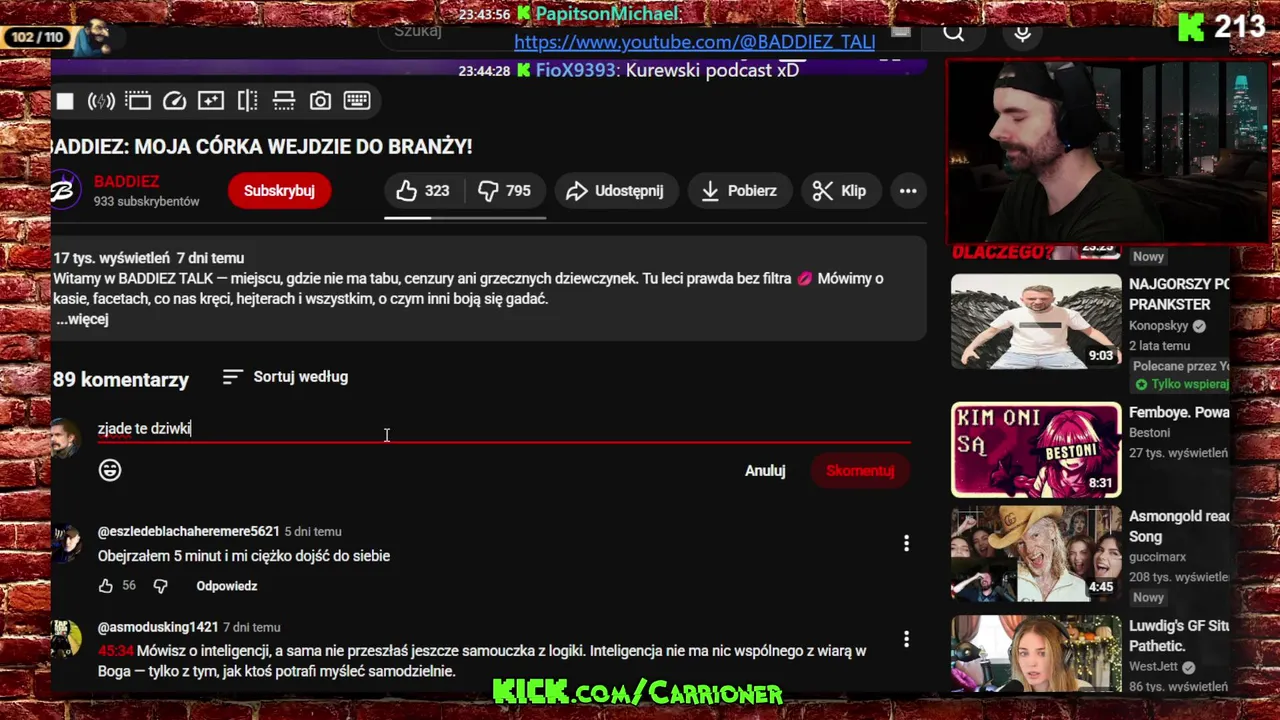Download the video via Pobierz
Viewport: 1280px width, 720px height.
point(739,191)
